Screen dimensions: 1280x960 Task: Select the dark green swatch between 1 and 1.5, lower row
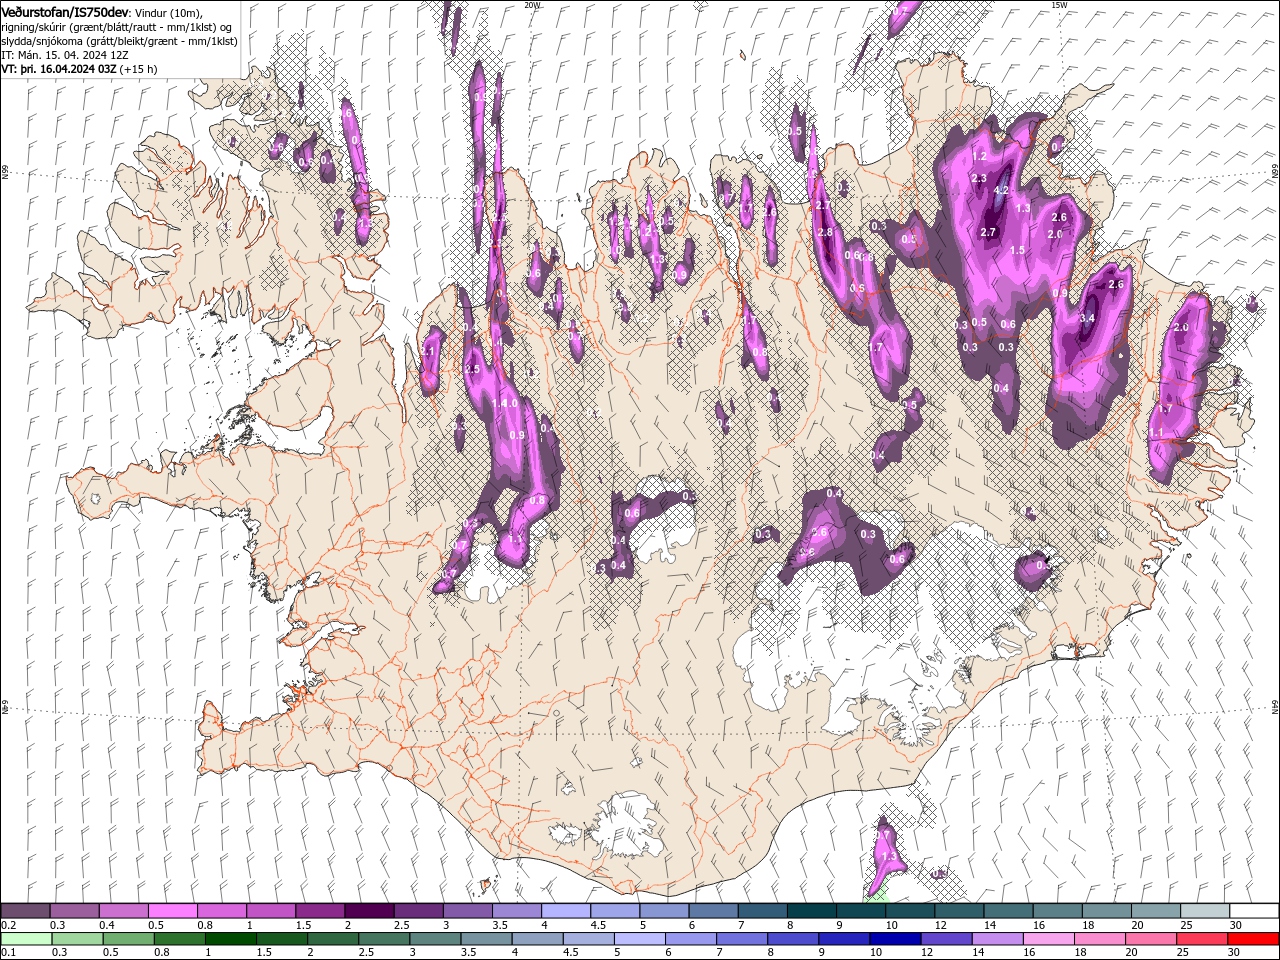pyautogui.click(x=229, y=939)
